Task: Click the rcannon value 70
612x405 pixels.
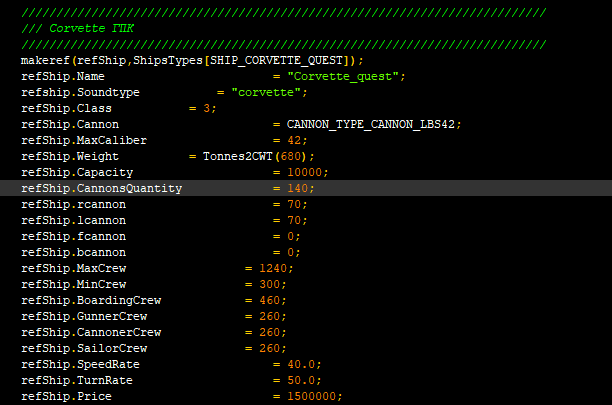Action: [294, 204]
